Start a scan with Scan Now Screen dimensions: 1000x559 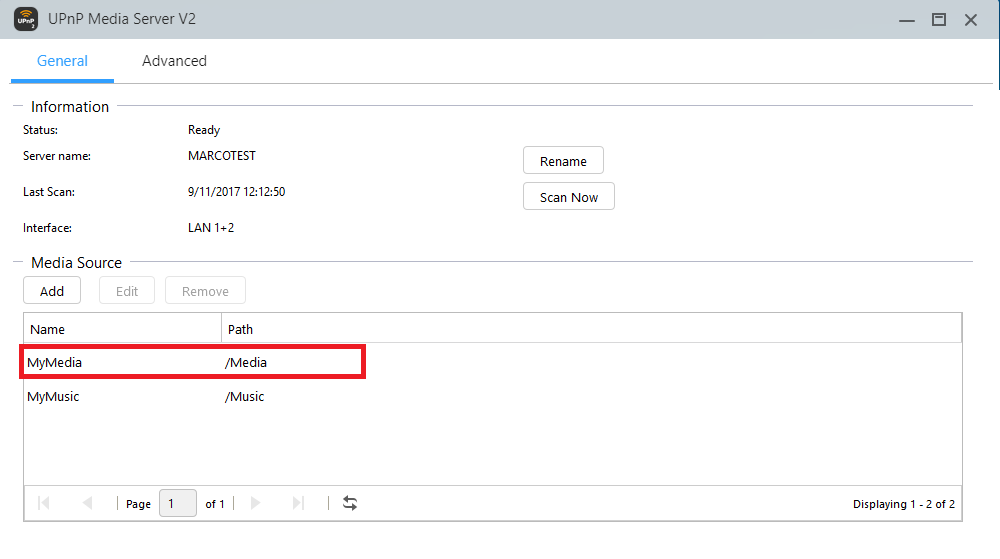coord(568,197)
